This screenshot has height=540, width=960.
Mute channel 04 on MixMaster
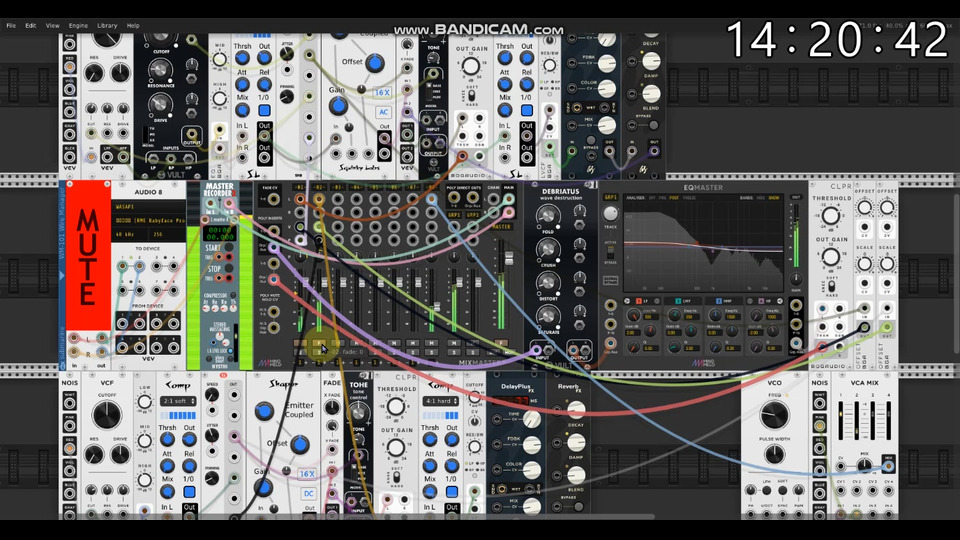tap(356, 343)
